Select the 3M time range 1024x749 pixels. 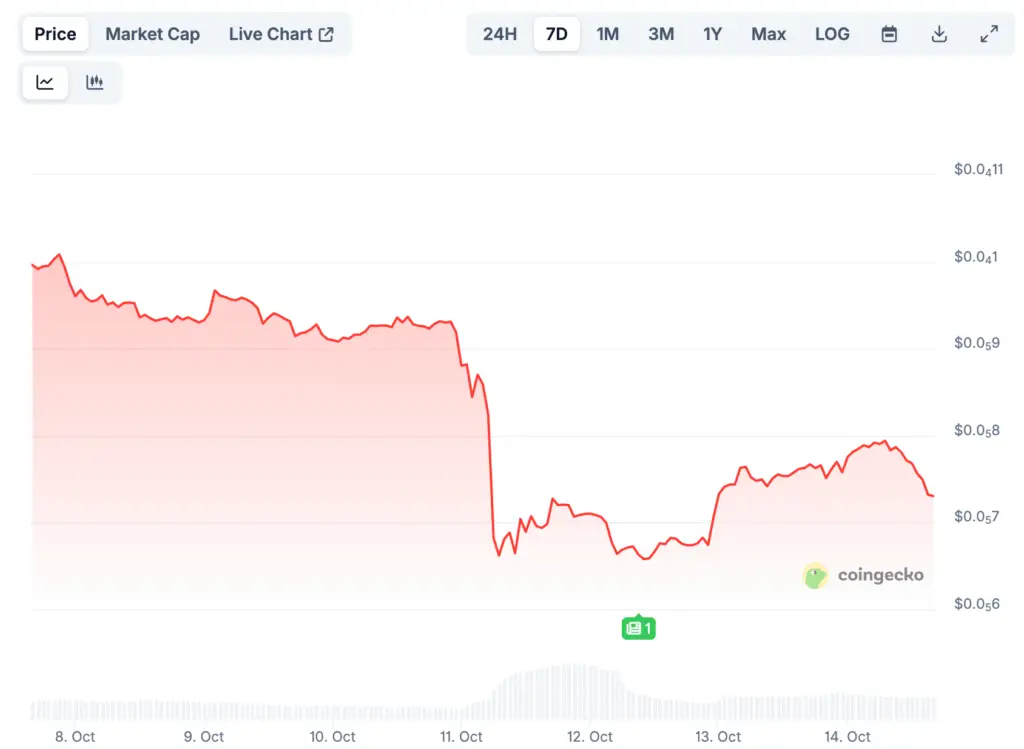(x=661, y=34)
